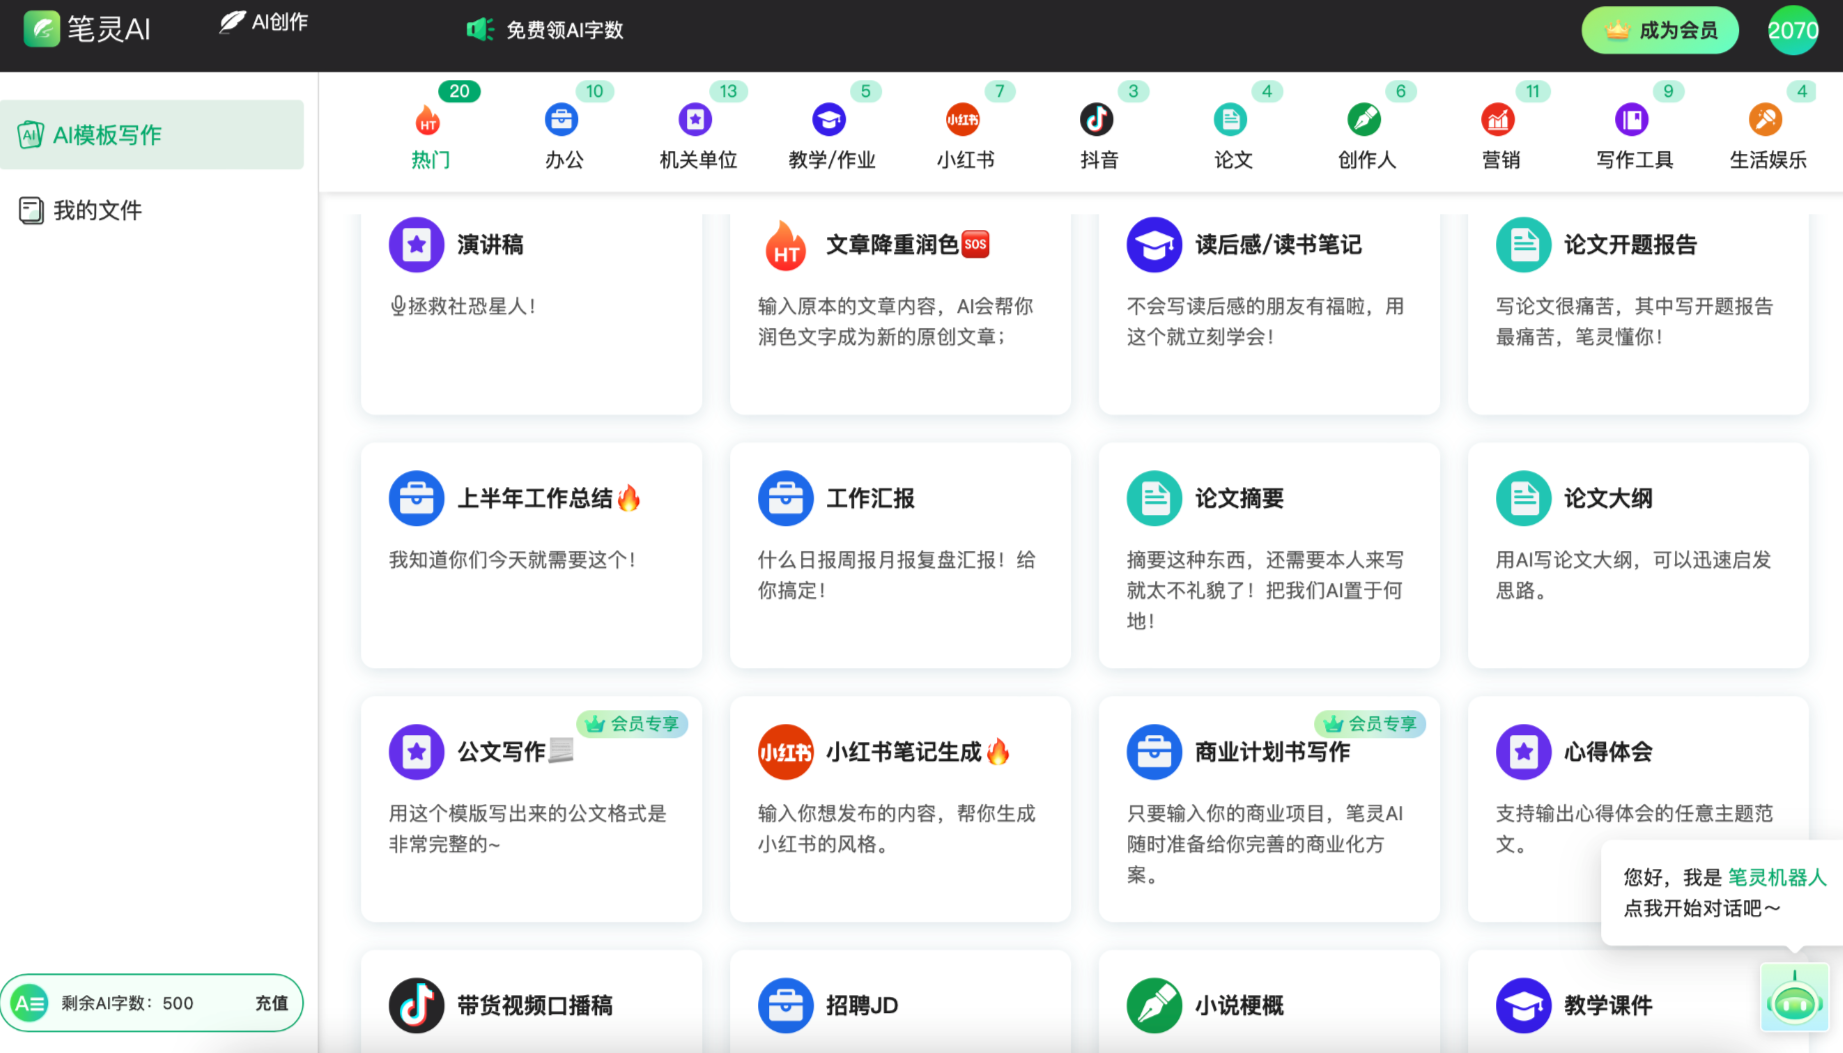Click the 演讲稿 purple star icon
The width and height of the screenshot is (1843, 1053).
(x=417, y=245)
